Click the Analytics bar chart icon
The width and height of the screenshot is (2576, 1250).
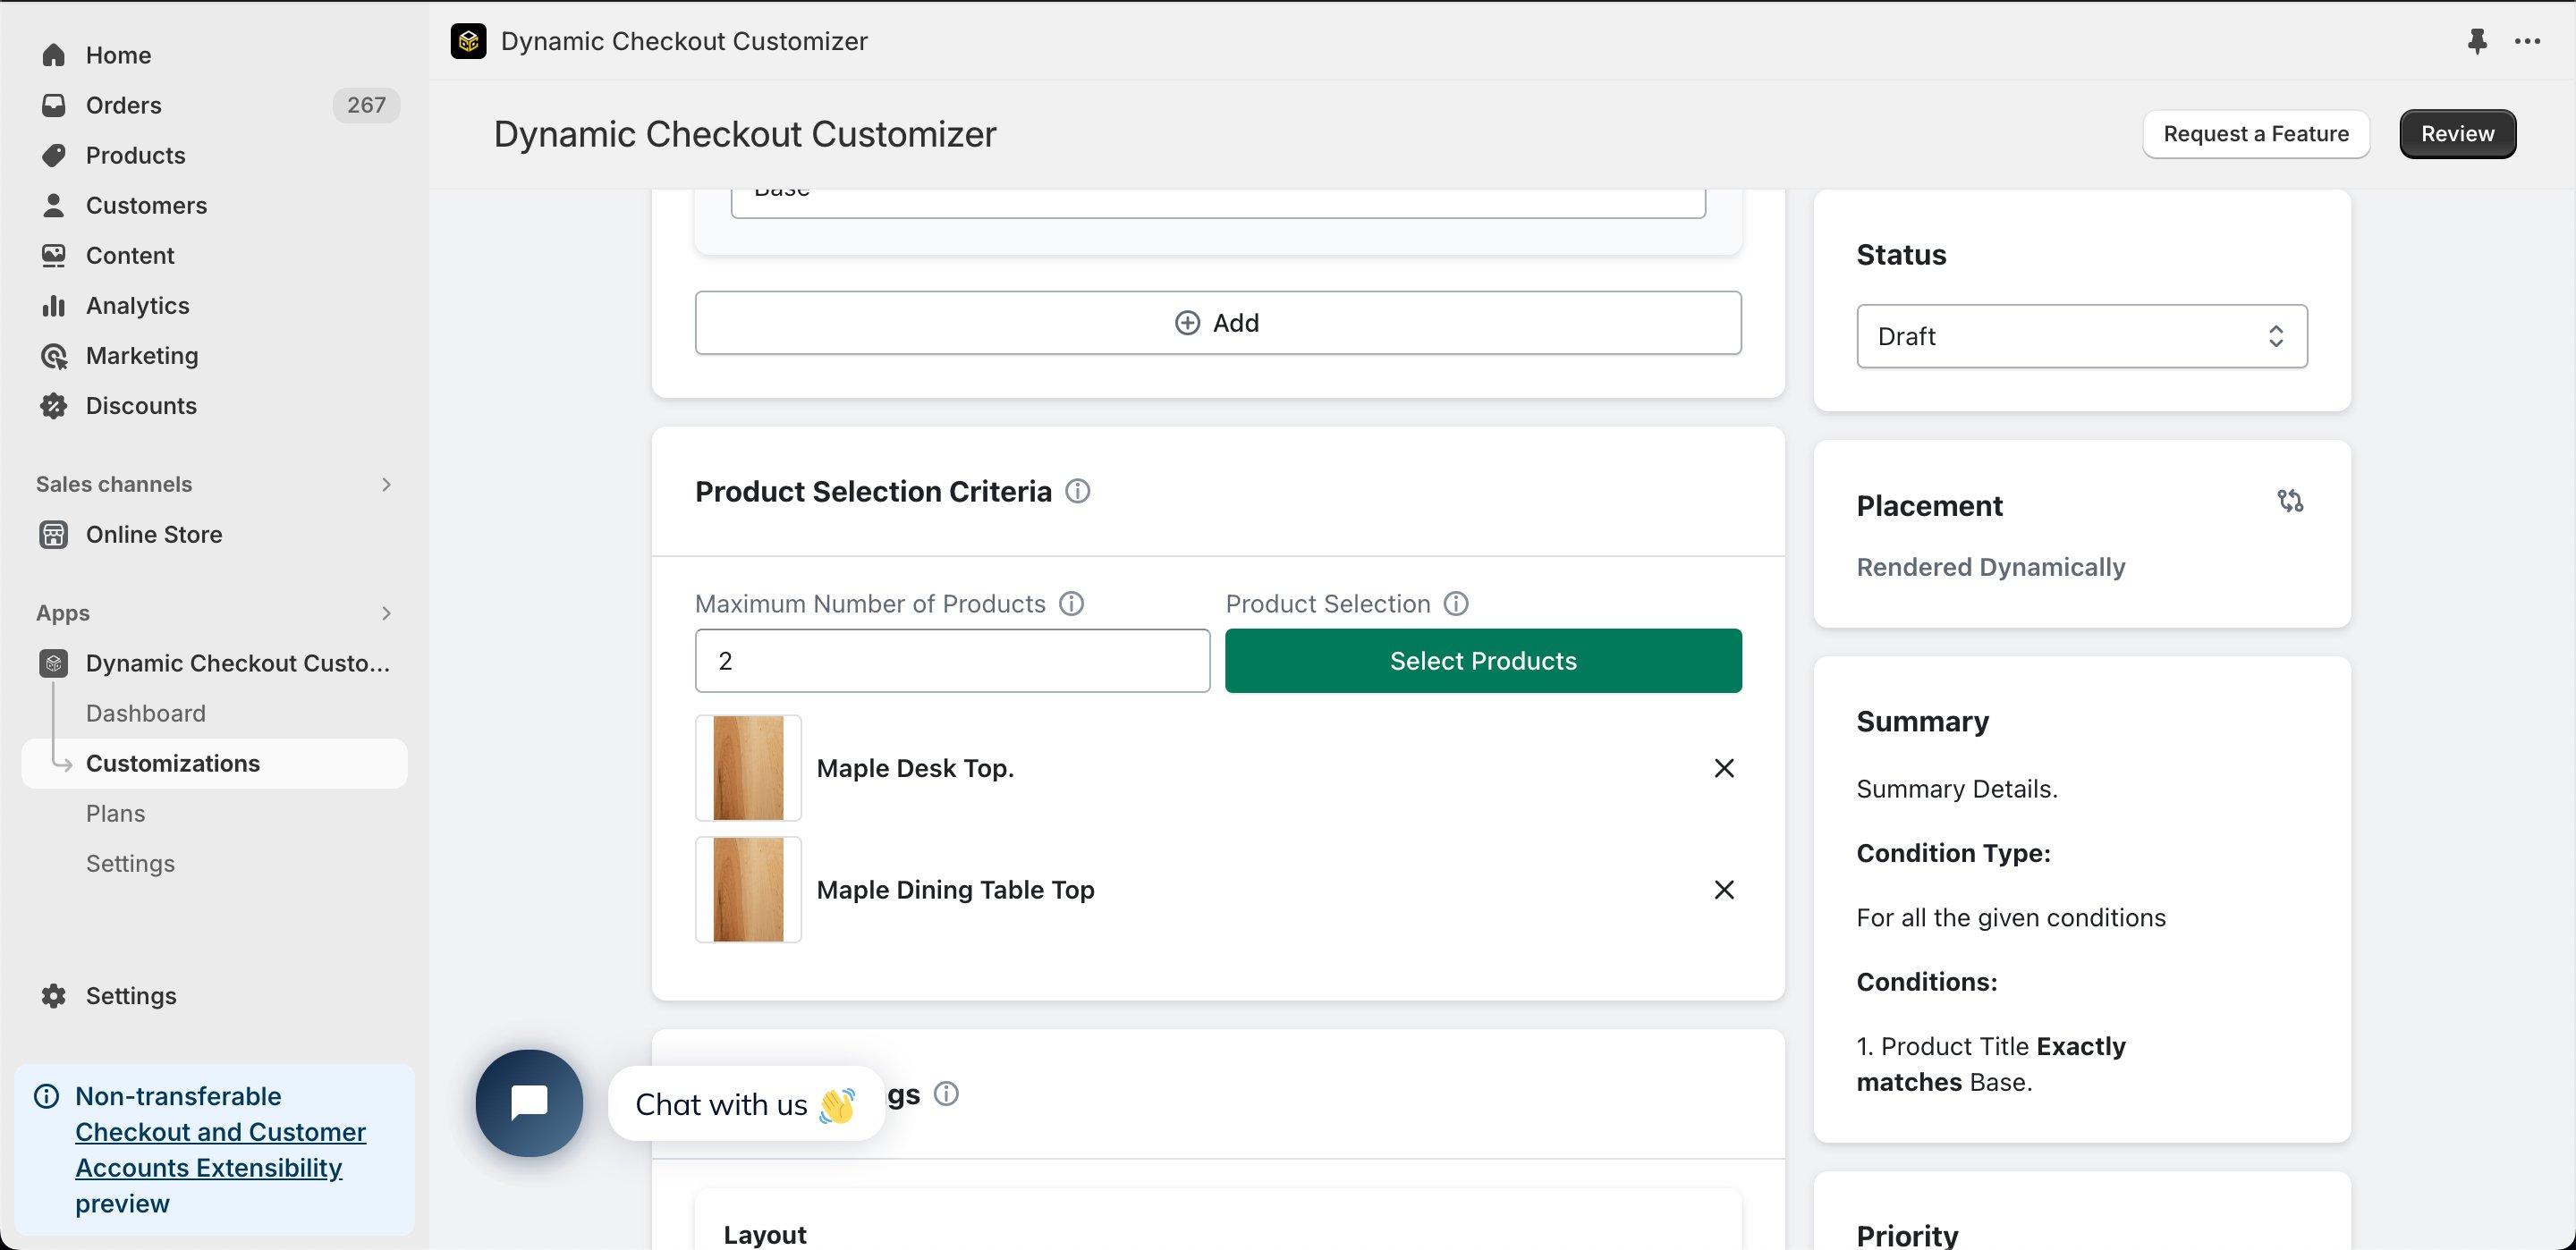[54, 305]
